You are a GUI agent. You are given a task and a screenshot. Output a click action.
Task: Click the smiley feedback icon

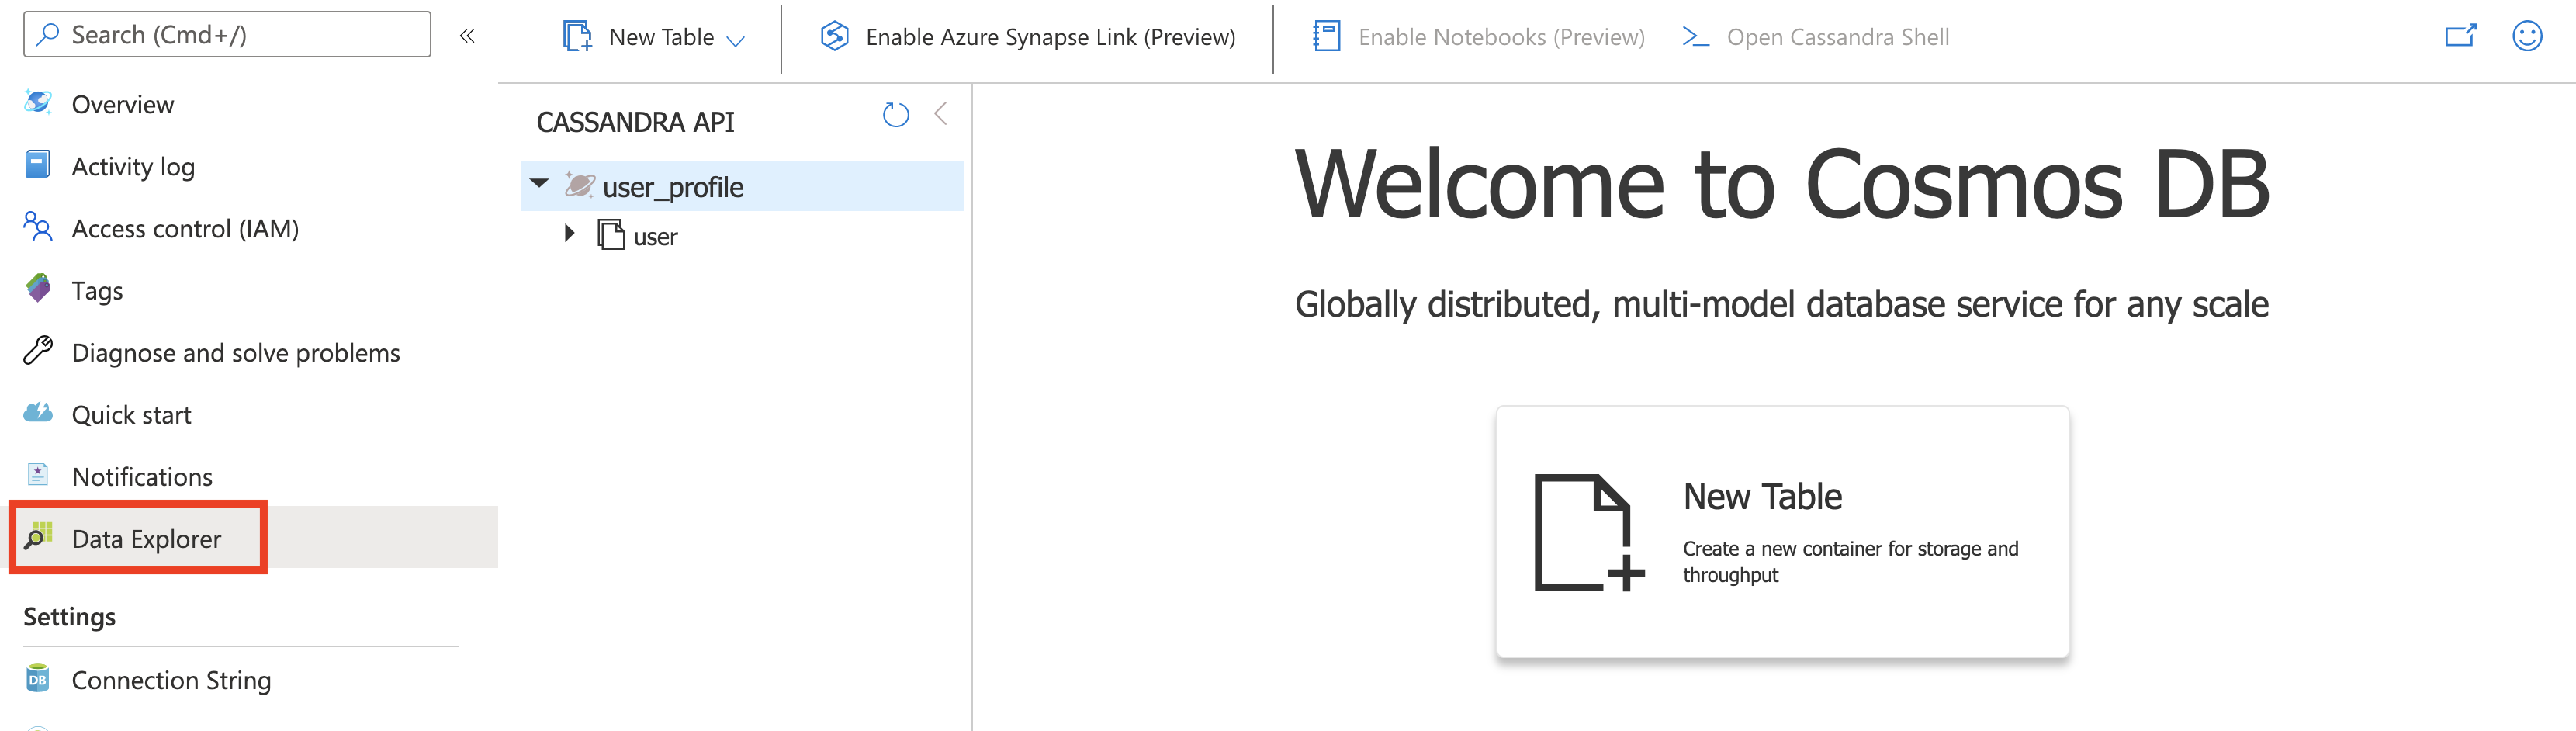(x=2526, y=36)
